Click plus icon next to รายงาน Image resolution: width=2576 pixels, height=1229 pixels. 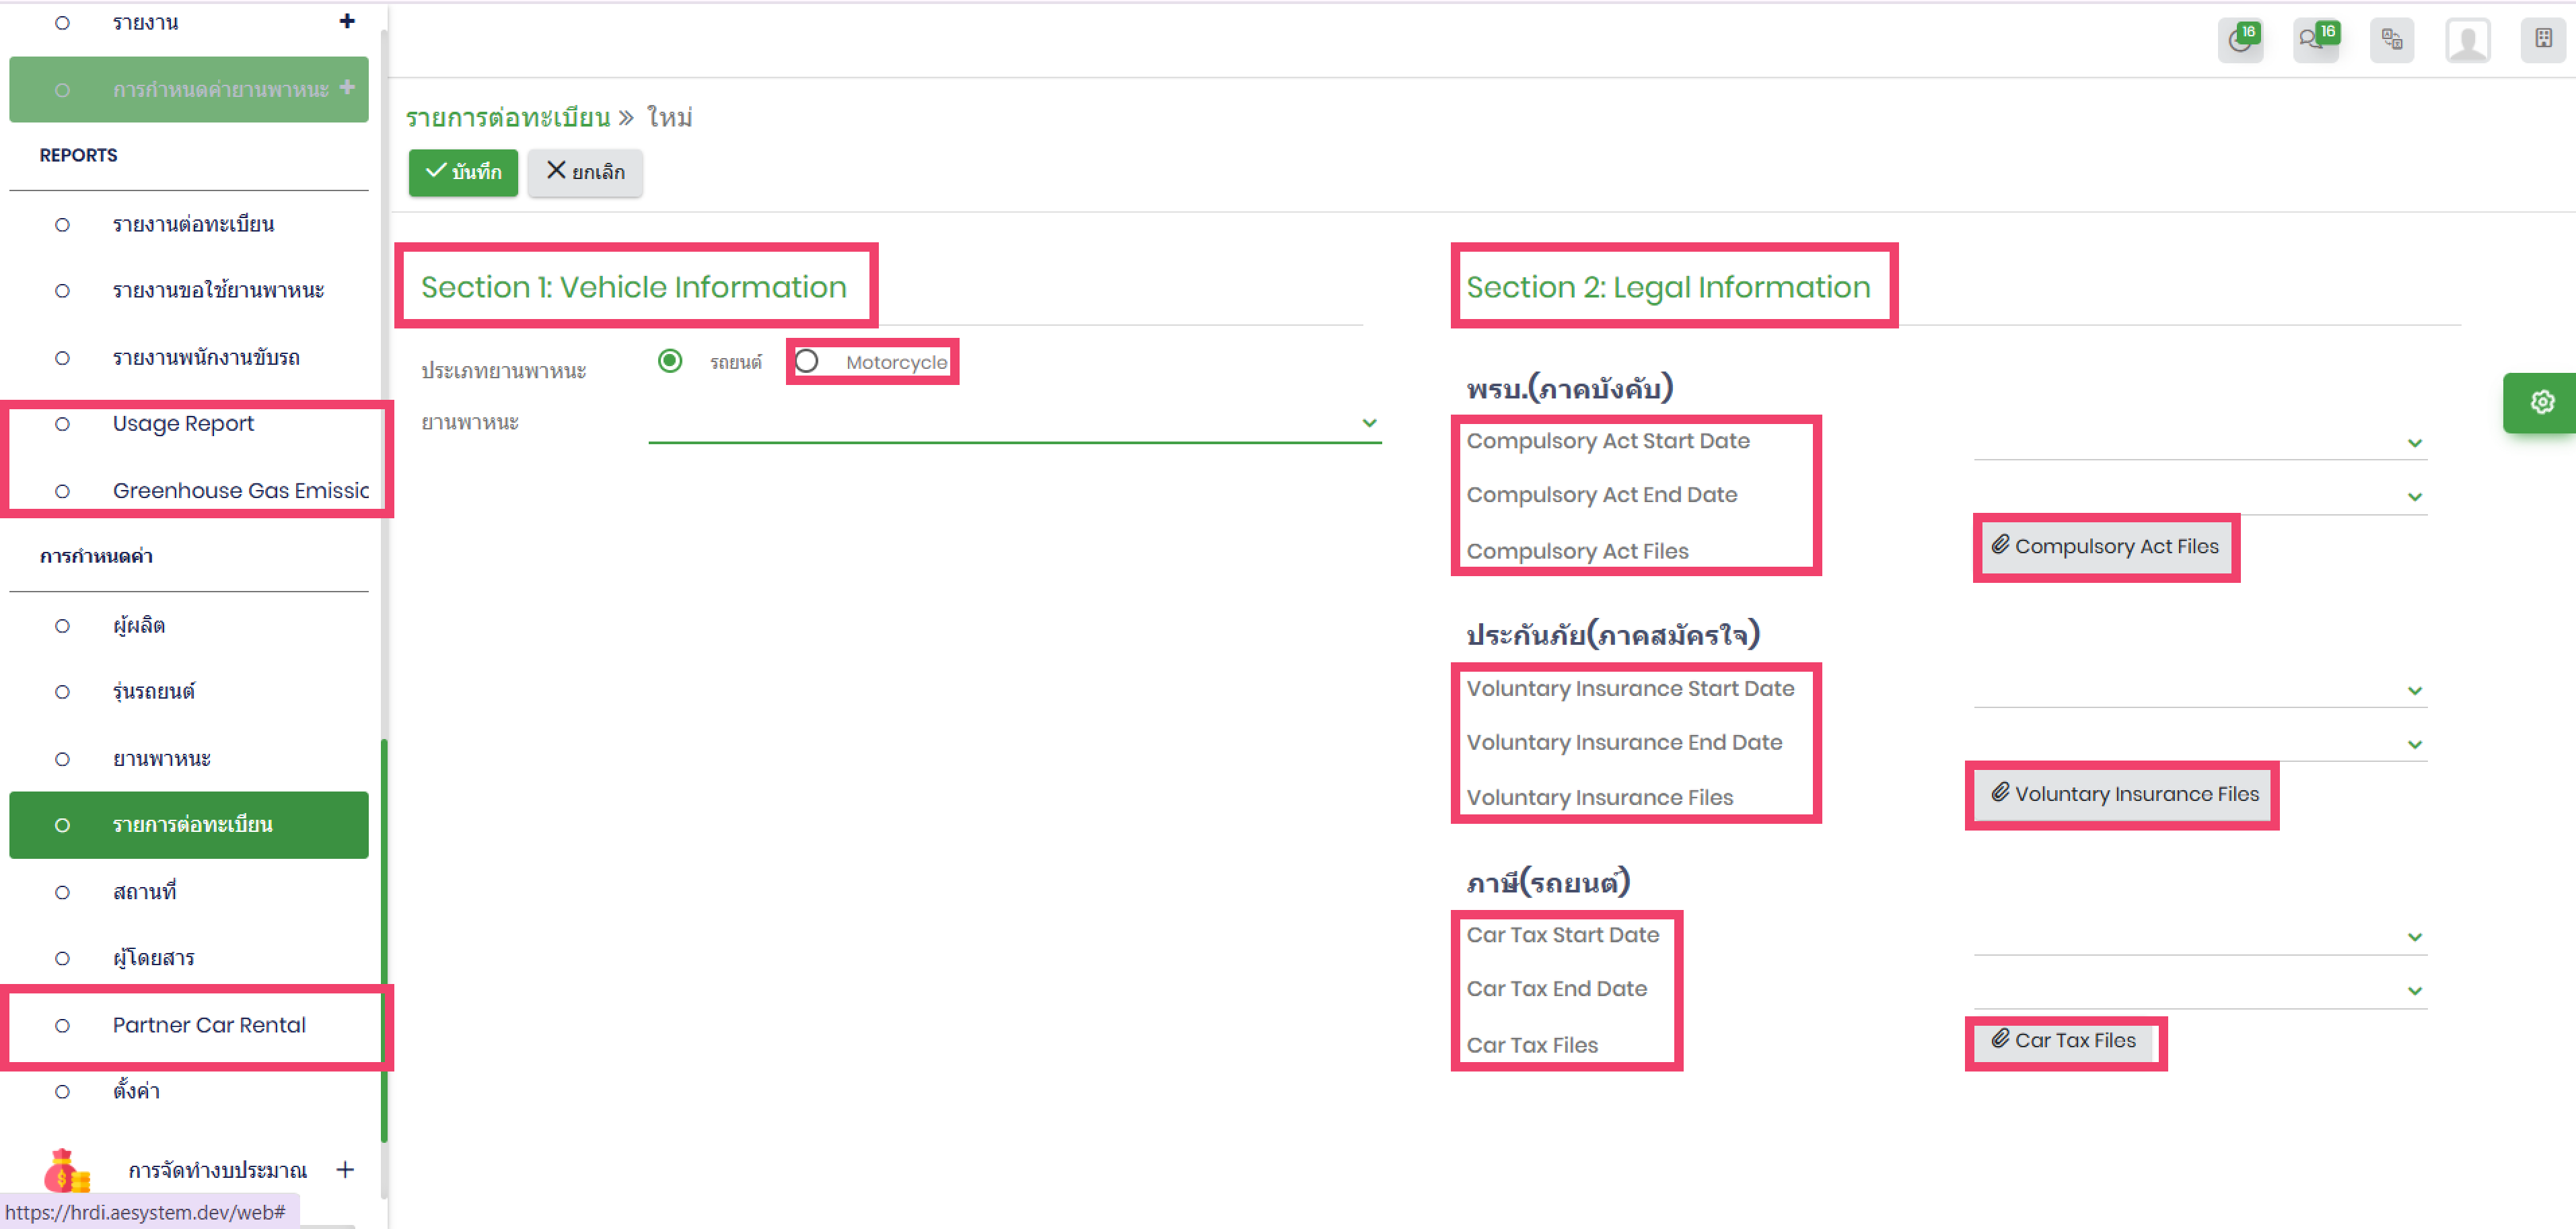pos(347,21)
